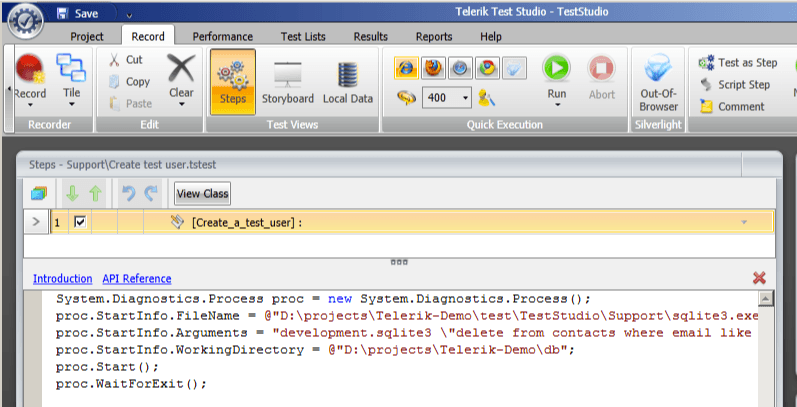This screenshot has height=407, width=797.
Task: Switch to the Storyboard view
Action: click(x=288, y=82)
